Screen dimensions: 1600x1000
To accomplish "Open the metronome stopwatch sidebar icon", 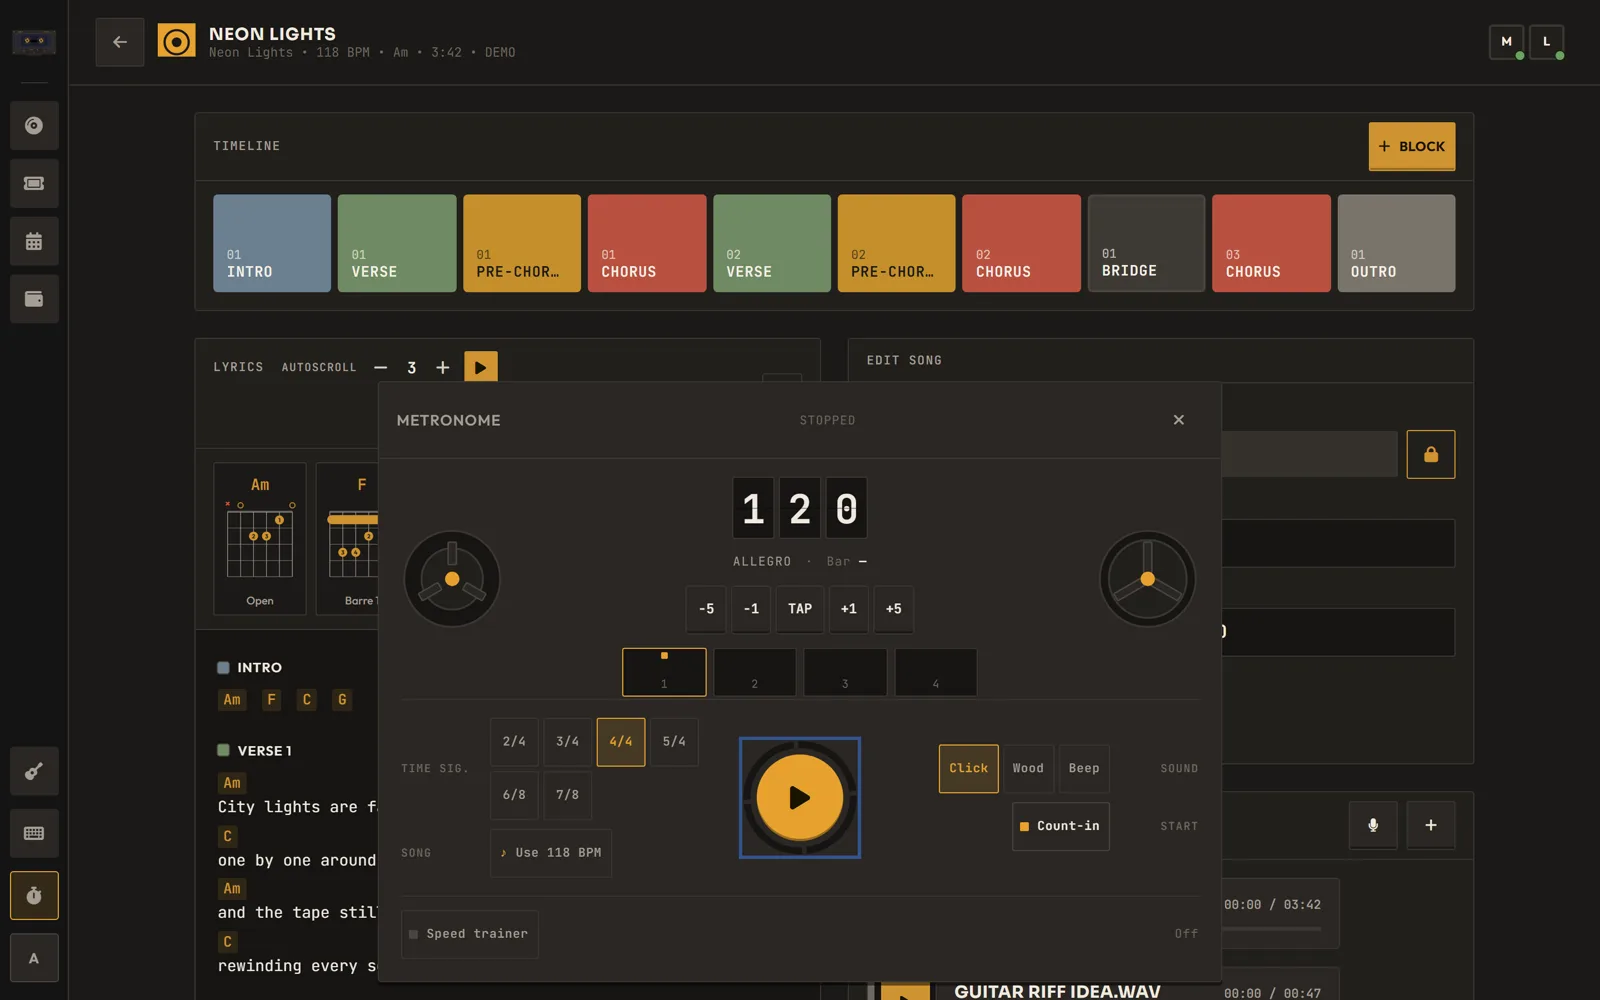I will click(x=34, y=895).
